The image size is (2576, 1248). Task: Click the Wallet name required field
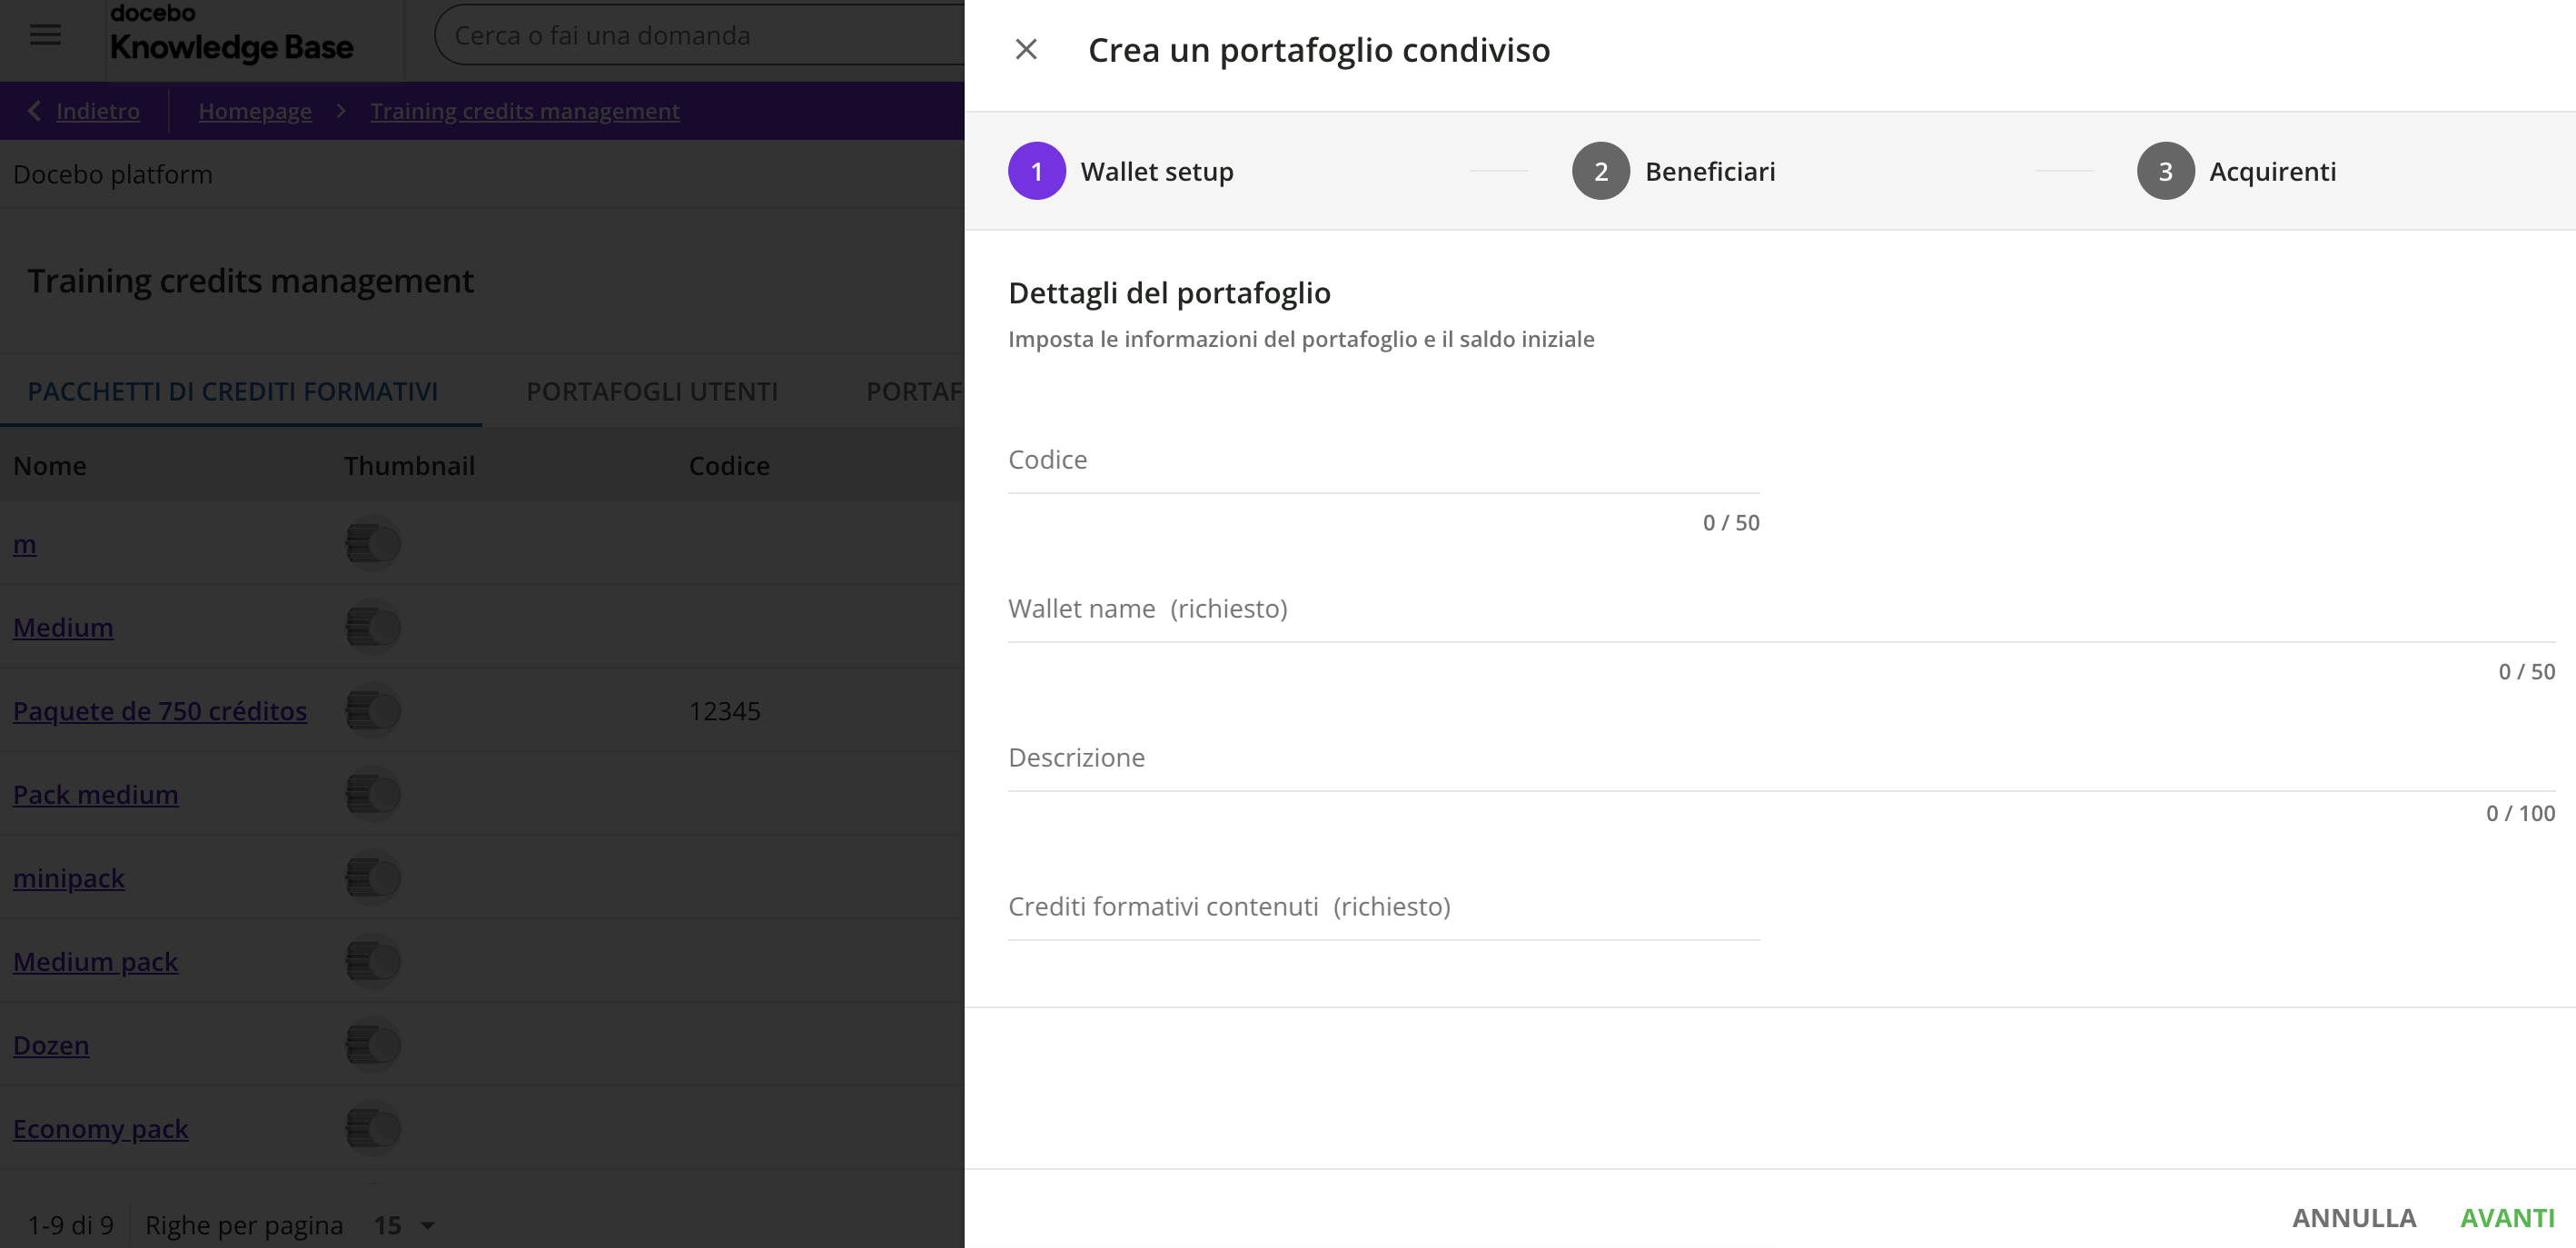click(1780, 610)
